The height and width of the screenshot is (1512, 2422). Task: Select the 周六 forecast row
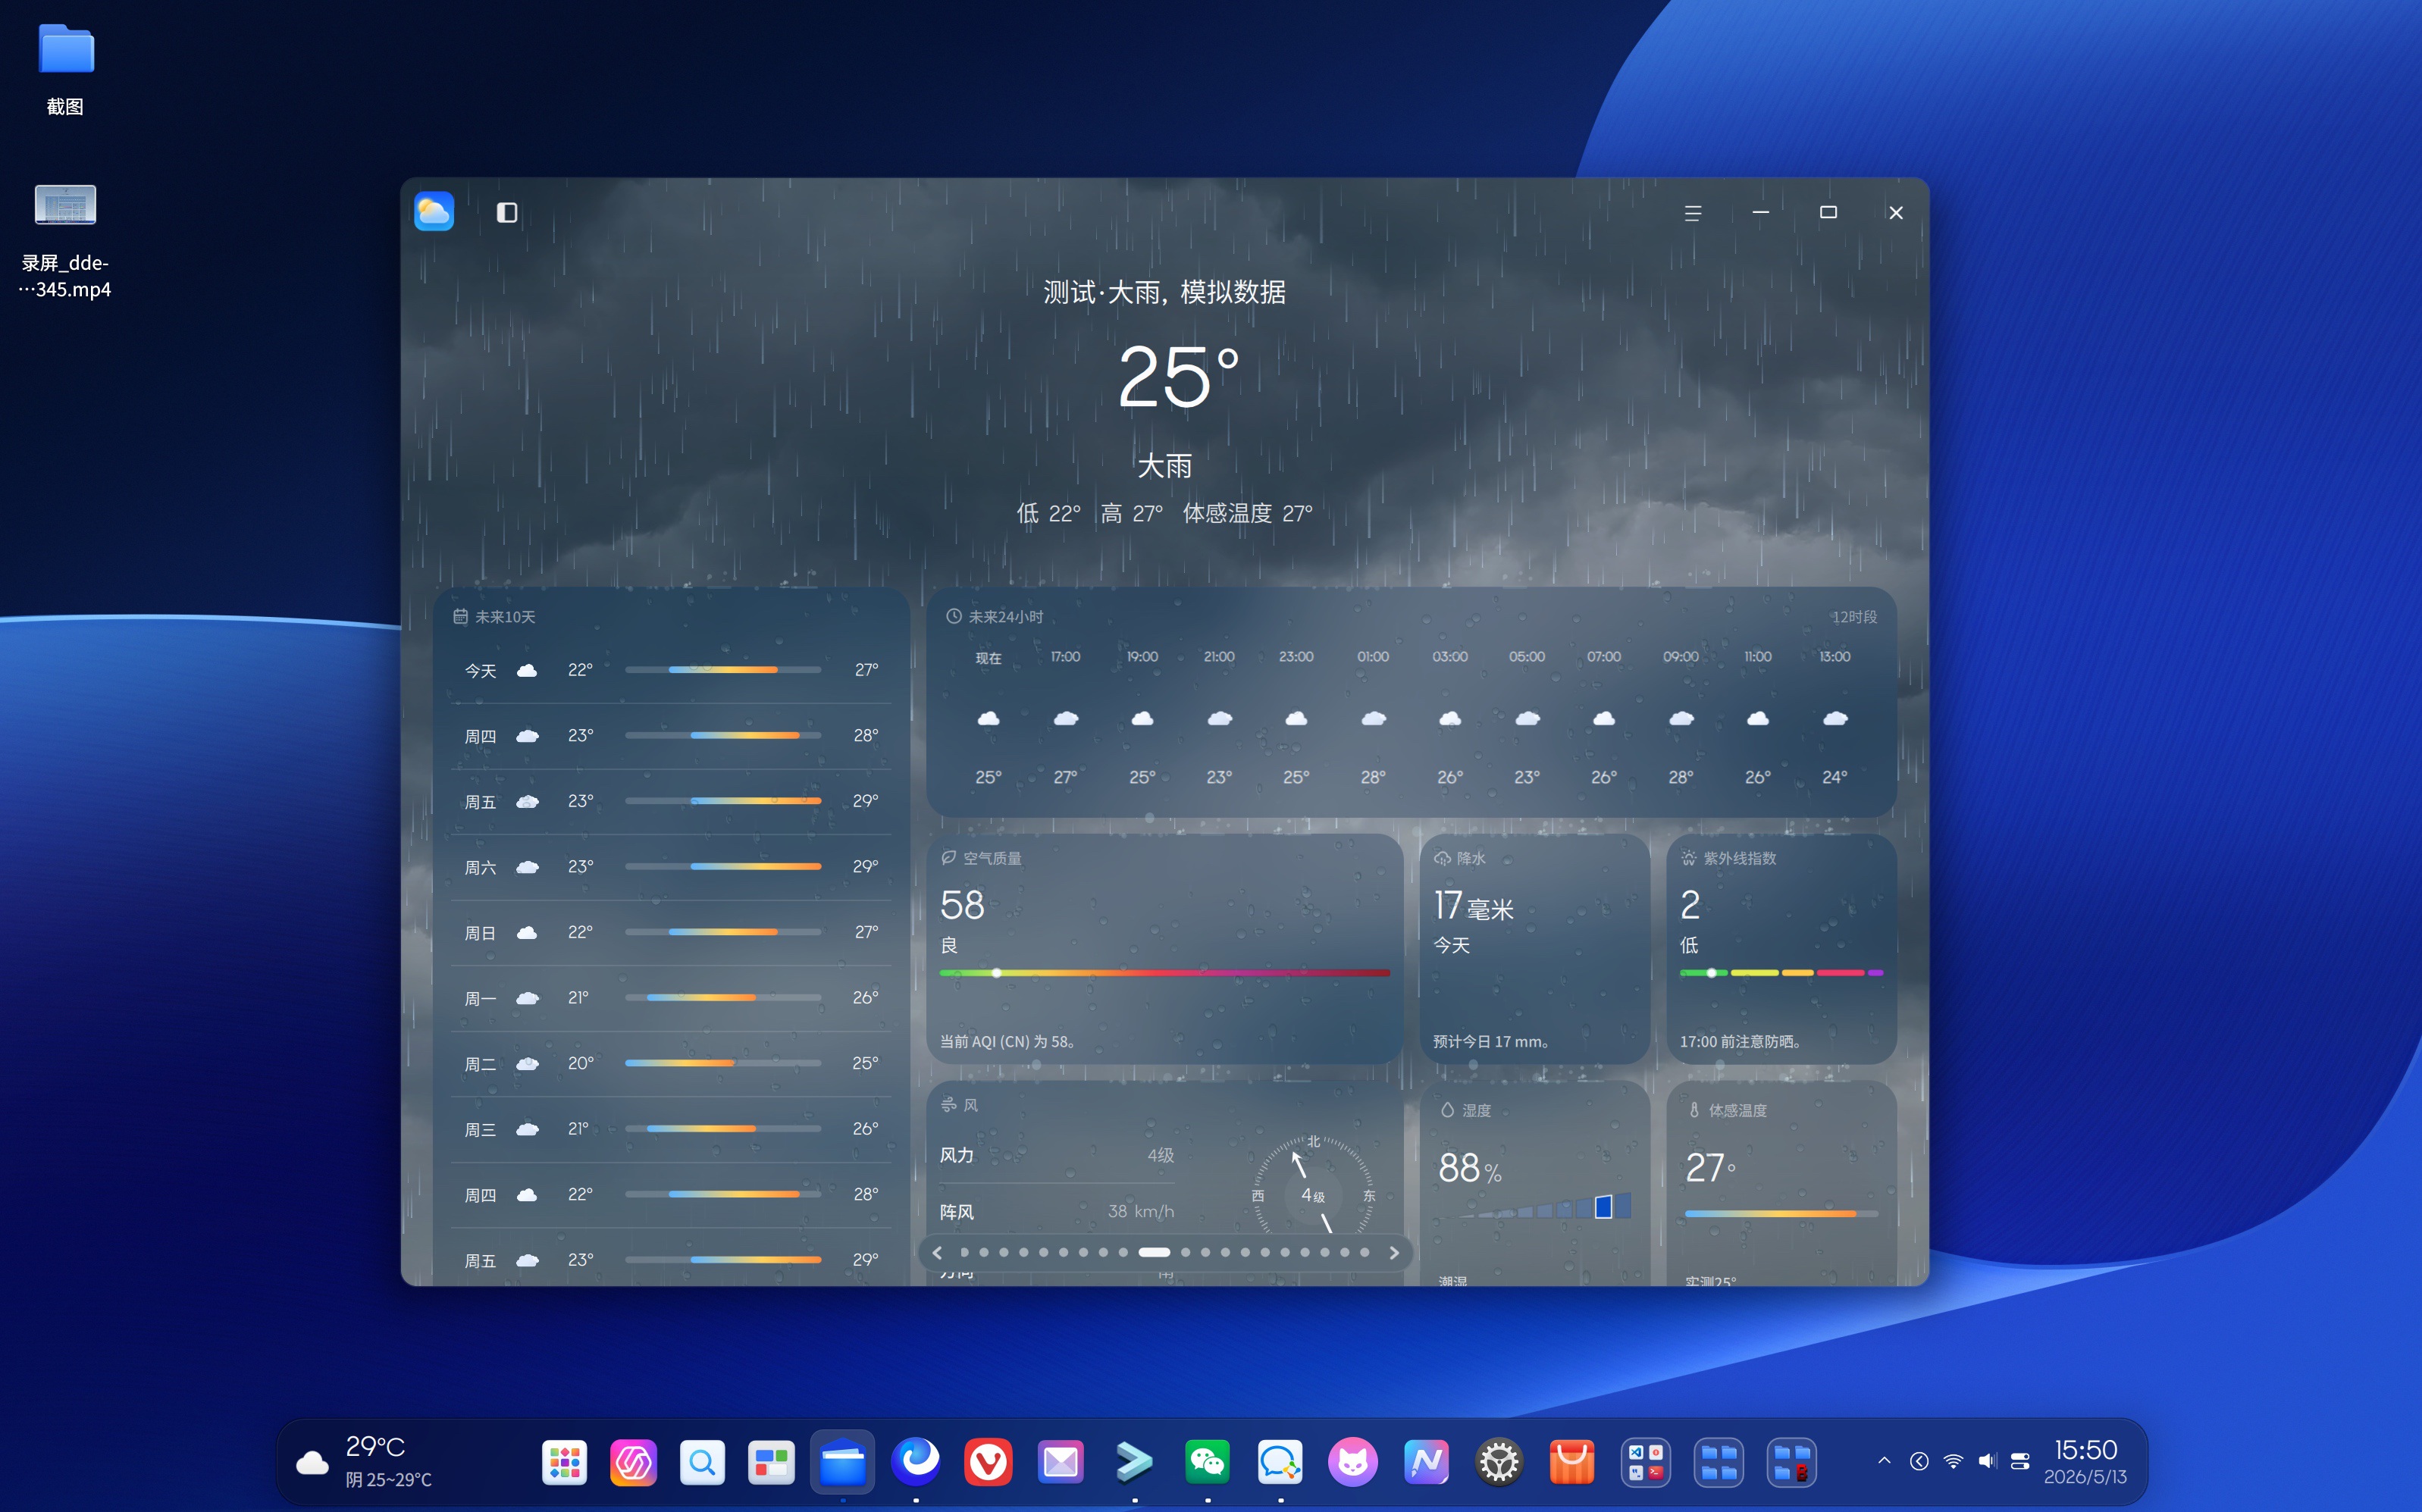pos(671,867)
